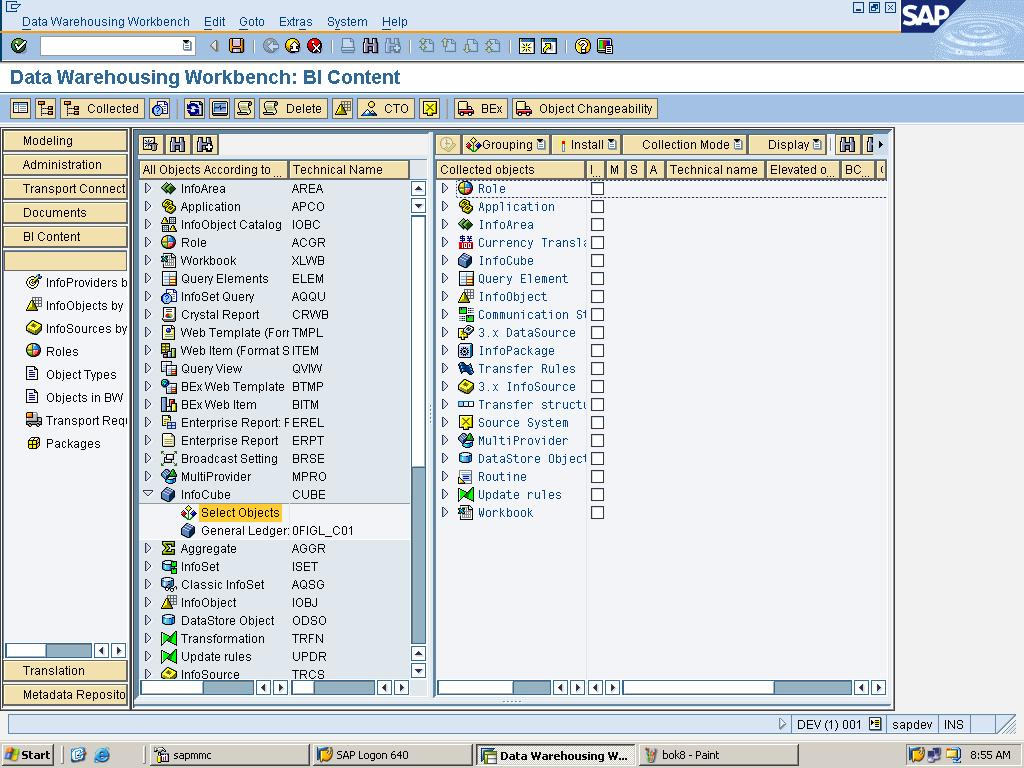Click the Print icon in the toolbar
1024x768 pixels.
[x=348, y=46]
